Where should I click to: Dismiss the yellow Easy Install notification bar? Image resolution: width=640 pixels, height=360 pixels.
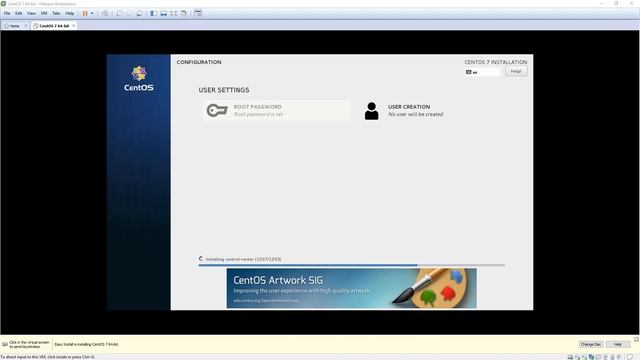click(x=636, y=340)
